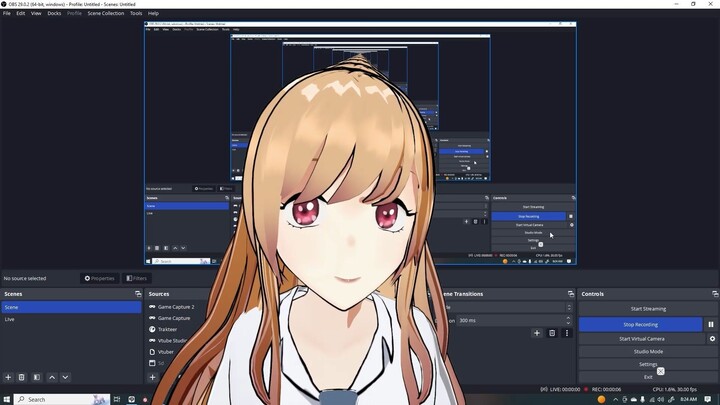Screen dimensions: 720x405
Task: Open source Filters button
Action: (136, 278)
